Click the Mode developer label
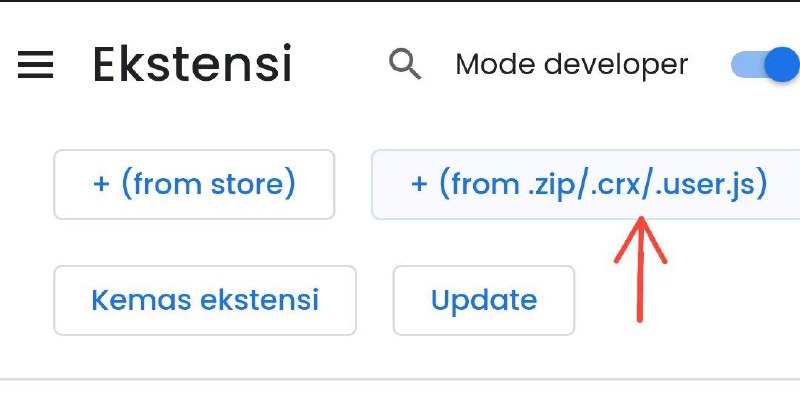Viewport: 800px width, 393px height. coord(571,65)
